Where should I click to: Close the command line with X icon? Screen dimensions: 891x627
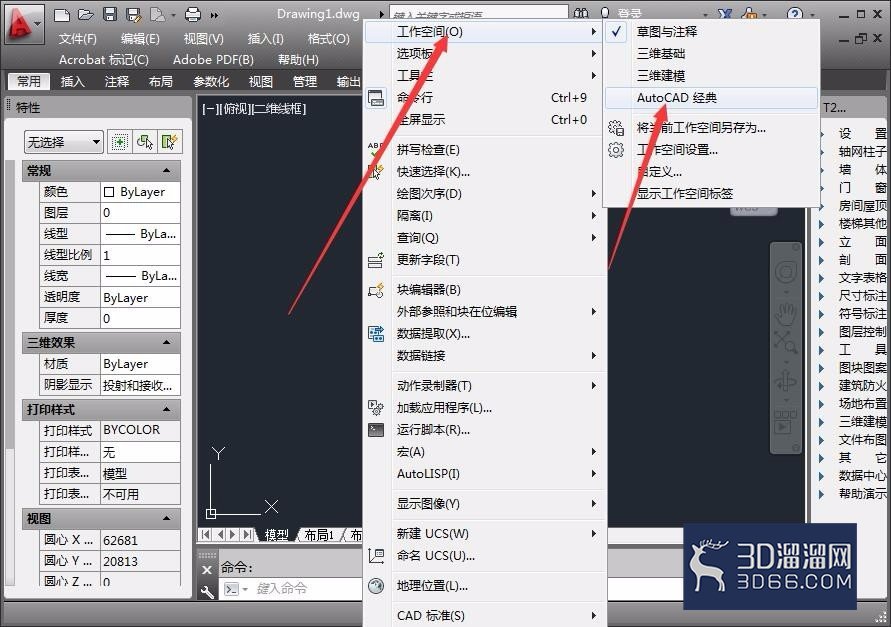pyautogui.click(x=207, y=570)
